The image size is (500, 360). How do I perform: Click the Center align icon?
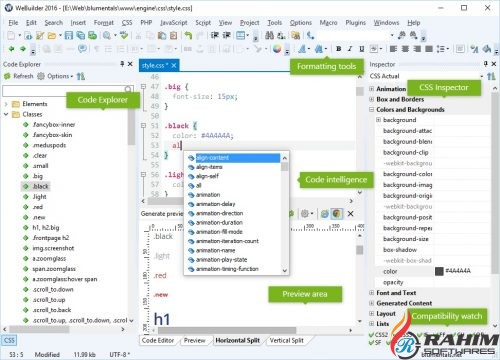[405, 49]
